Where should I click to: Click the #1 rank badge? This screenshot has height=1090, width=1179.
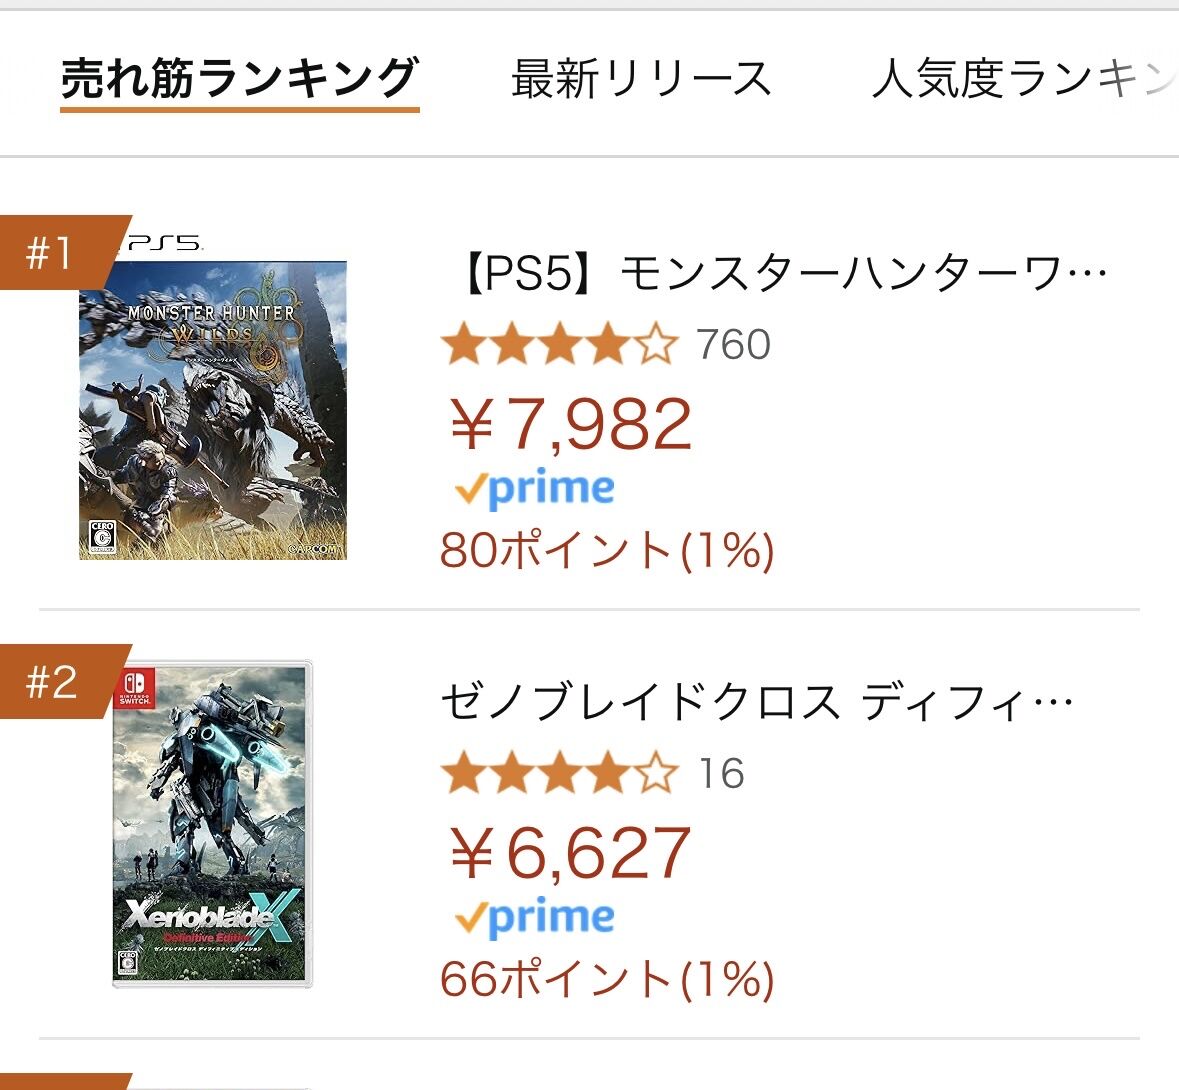[x=52, y=252]
